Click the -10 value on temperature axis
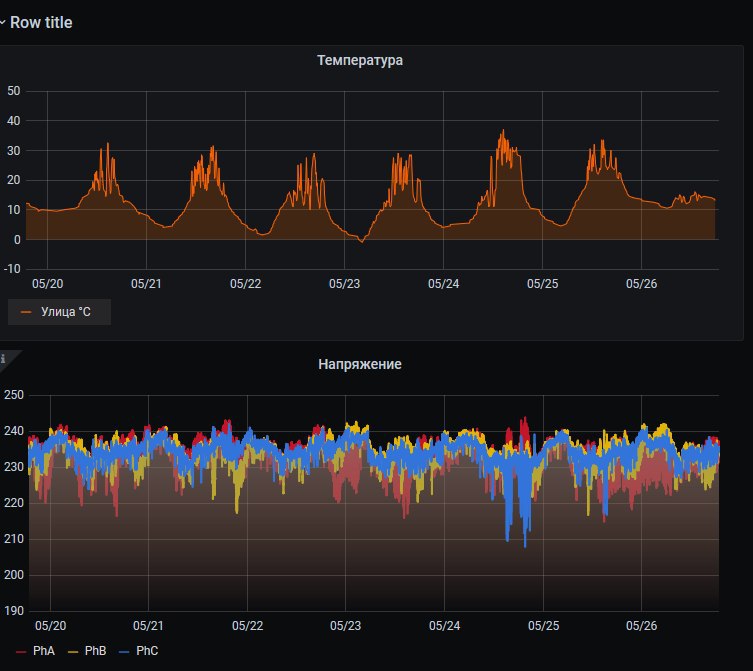This screenshot has width=753, height=671. click(12, 269)
